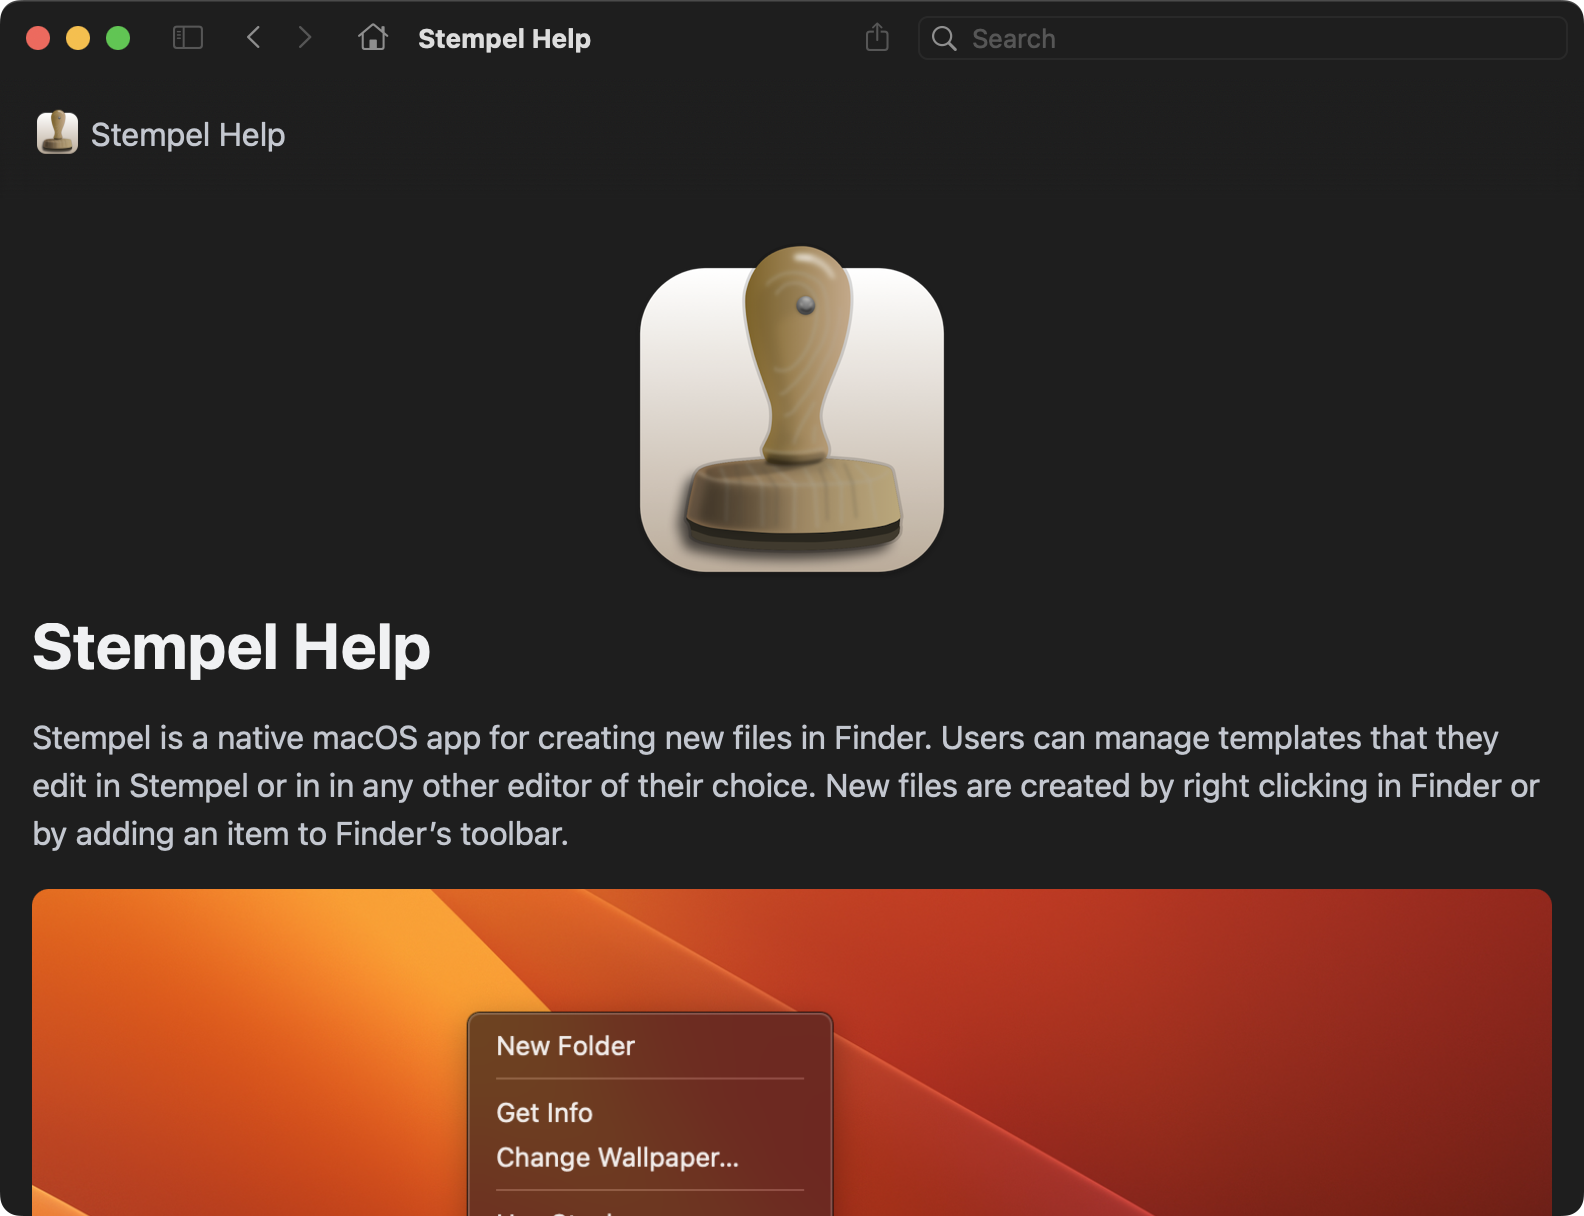Close the Help window

(x=38, y=38)
